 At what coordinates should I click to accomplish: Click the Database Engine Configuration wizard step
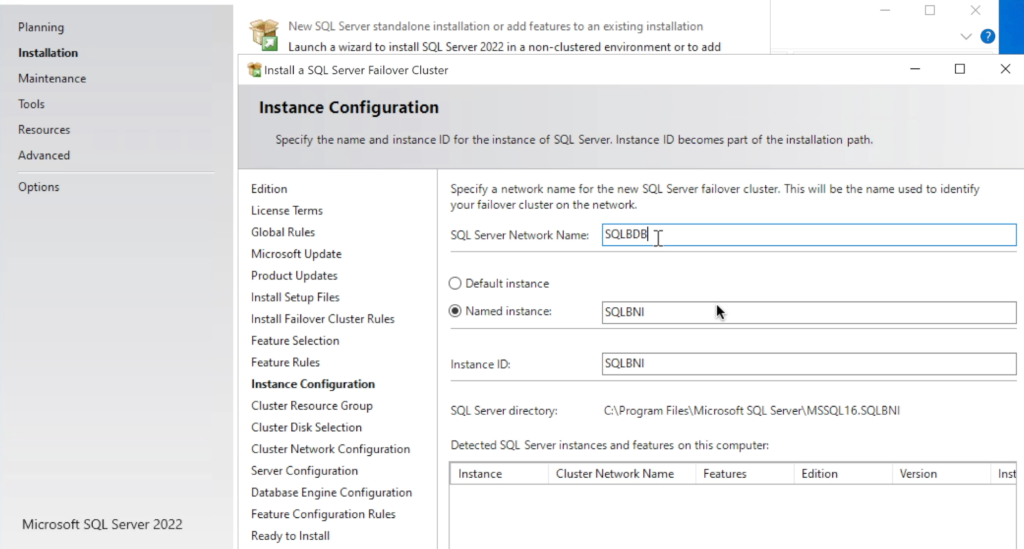[x=331, y=492]
